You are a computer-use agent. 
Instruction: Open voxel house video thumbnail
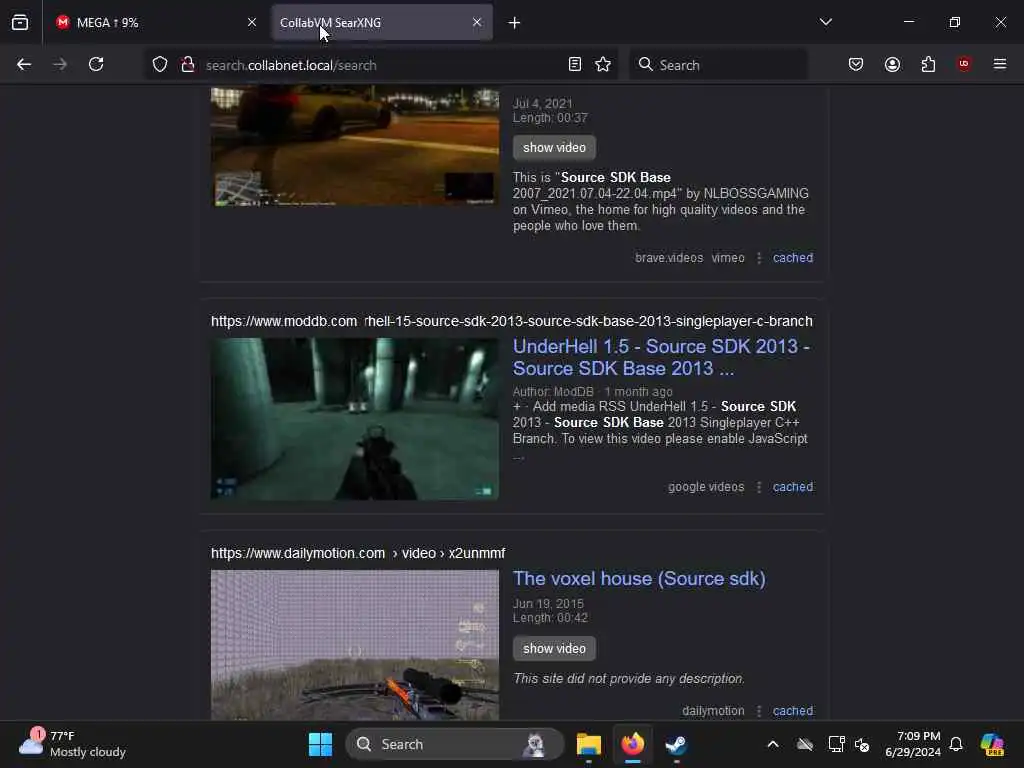355,645
